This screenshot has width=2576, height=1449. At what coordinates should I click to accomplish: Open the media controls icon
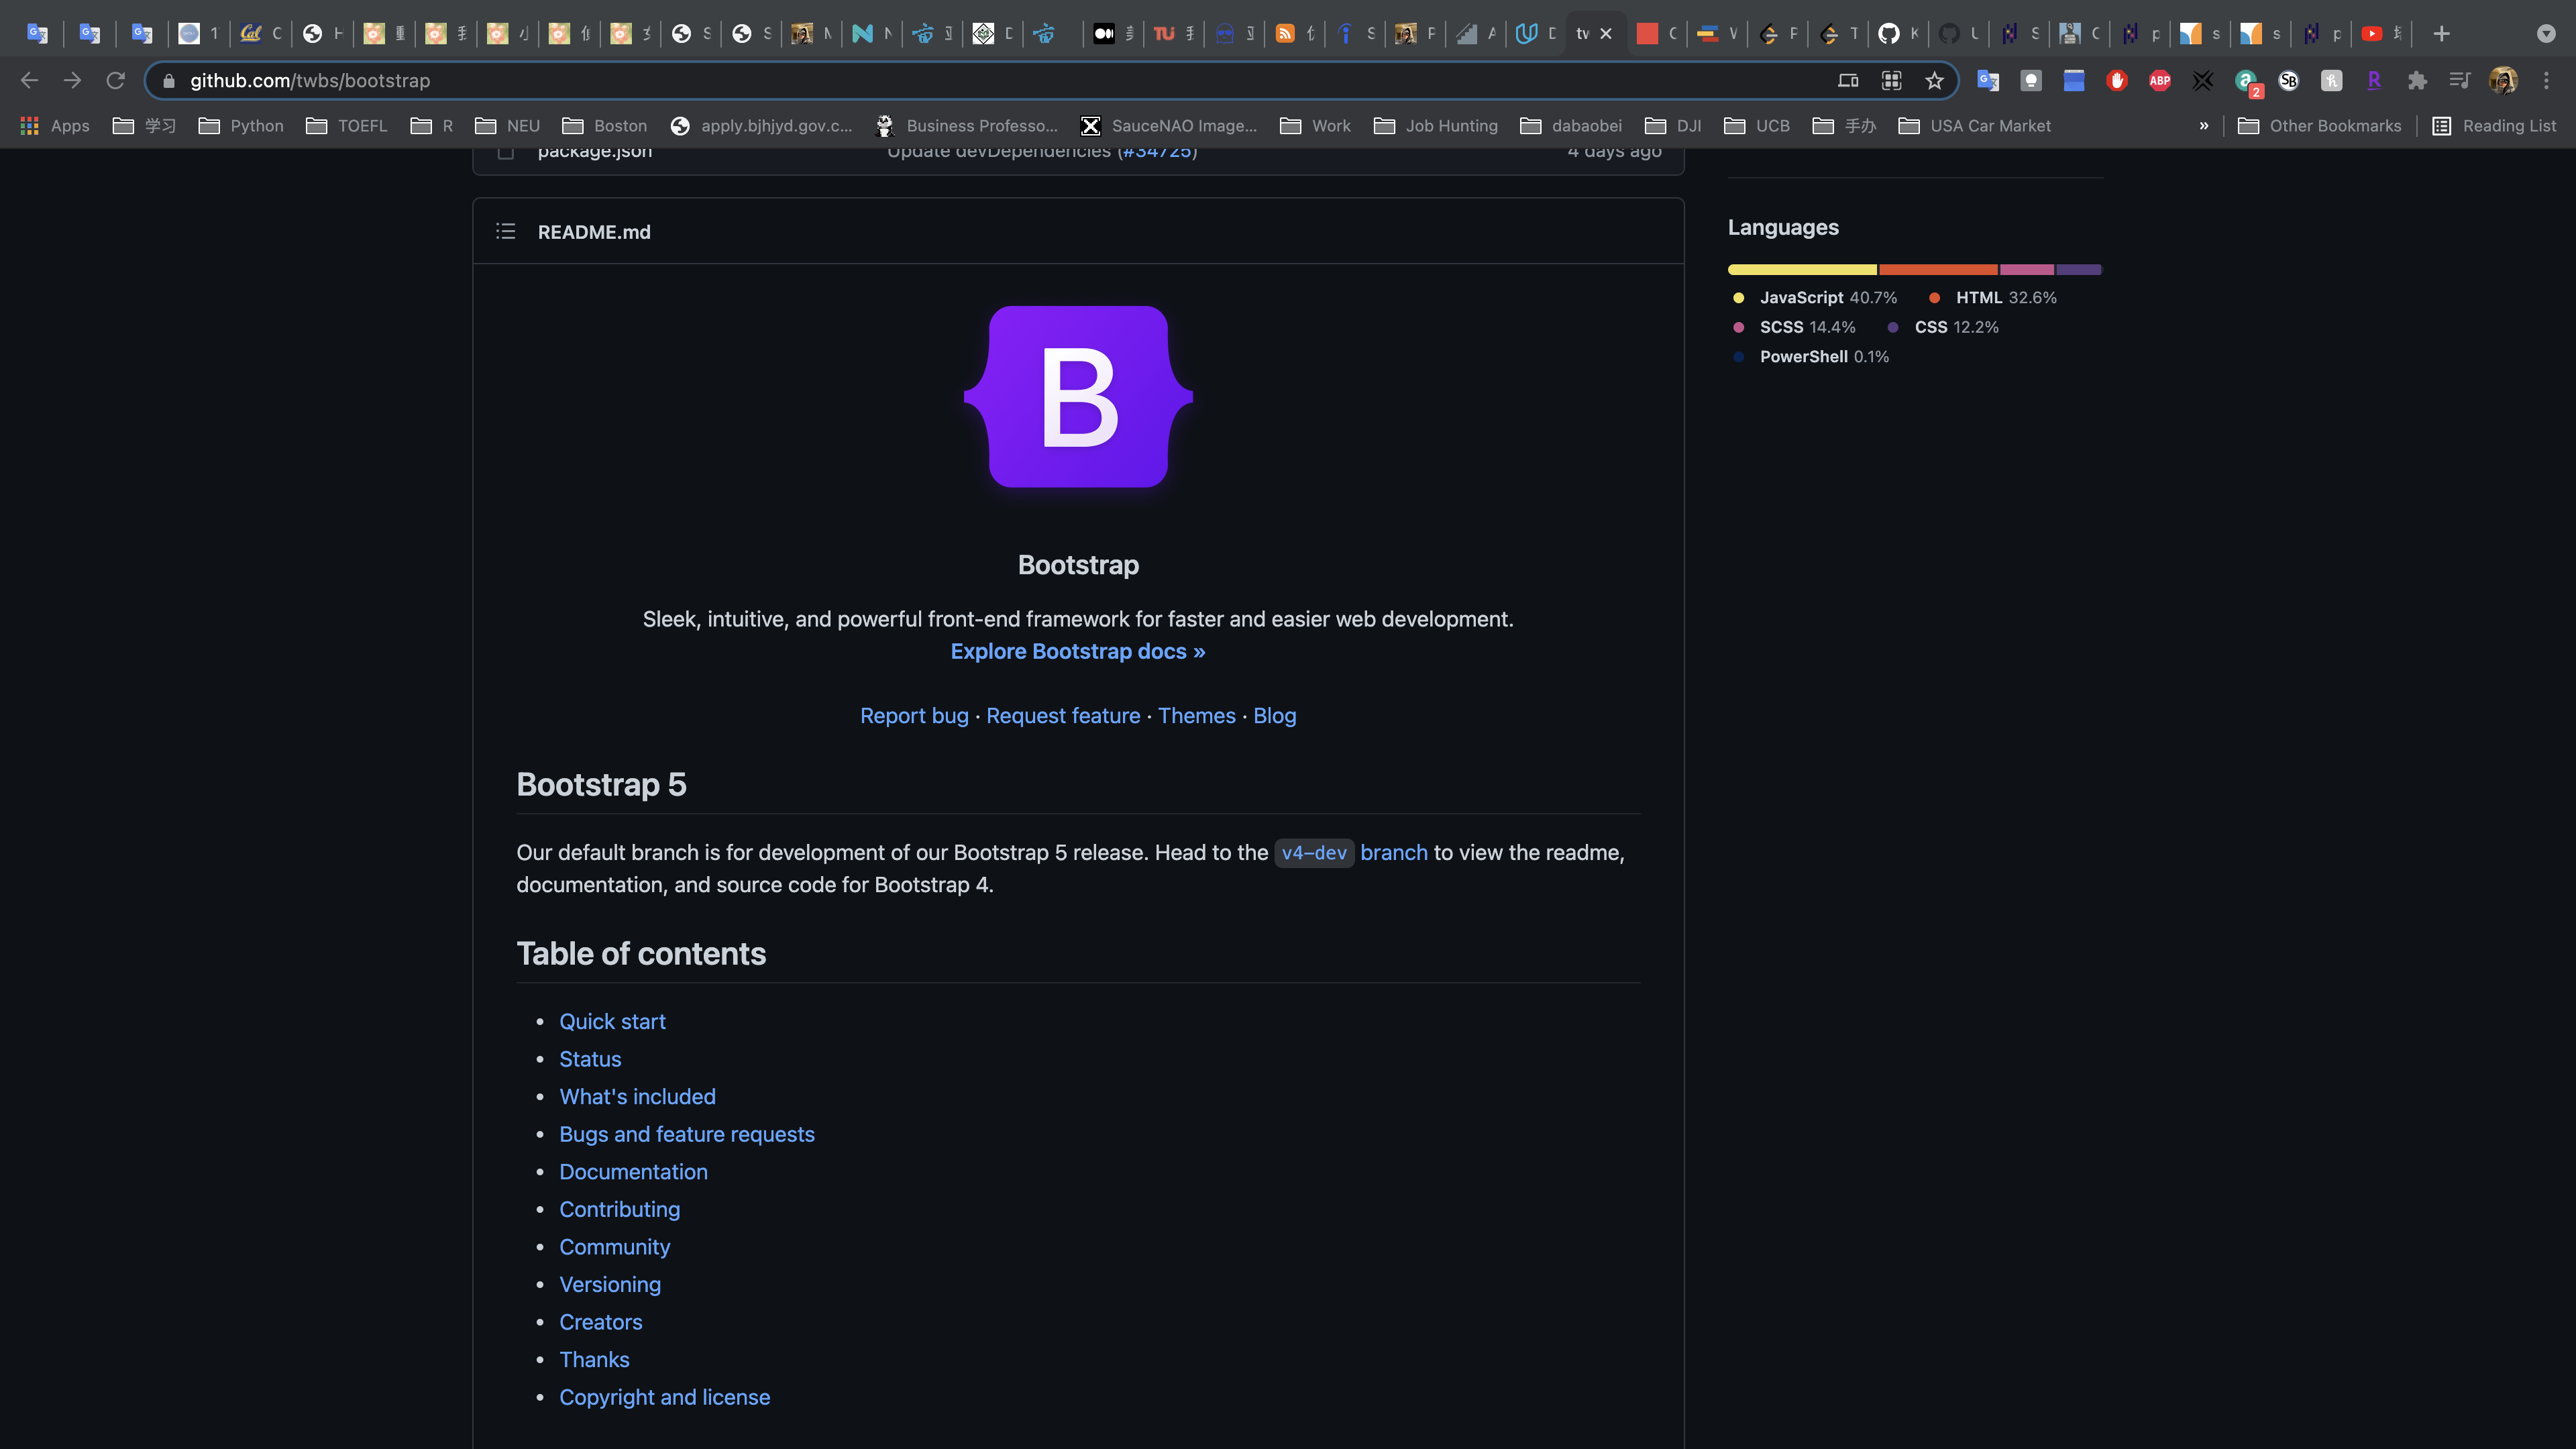2460,81
